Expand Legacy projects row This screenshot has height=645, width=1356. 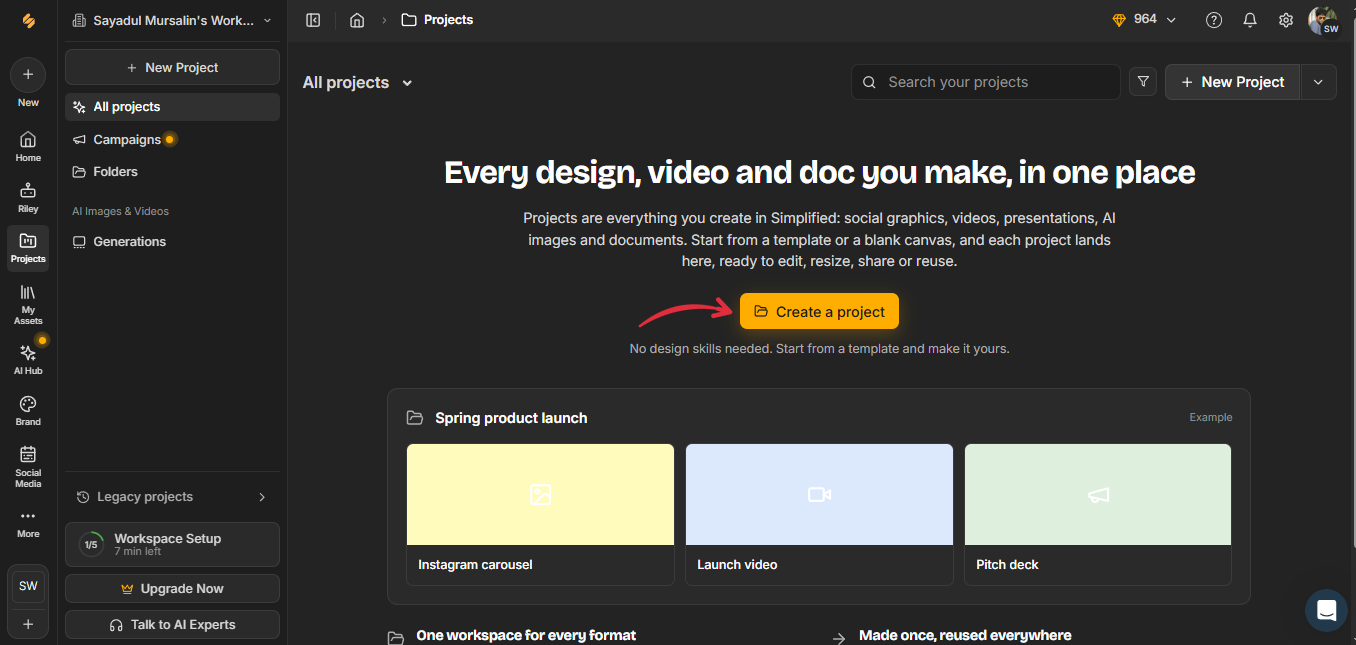[x=172, y=497]
